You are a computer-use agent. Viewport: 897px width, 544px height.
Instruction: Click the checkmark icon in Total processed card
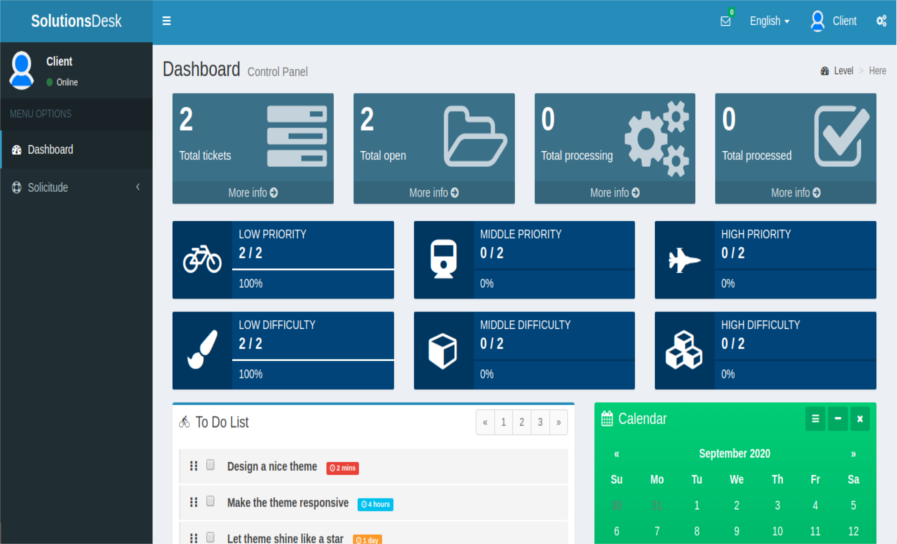[840, 136]
